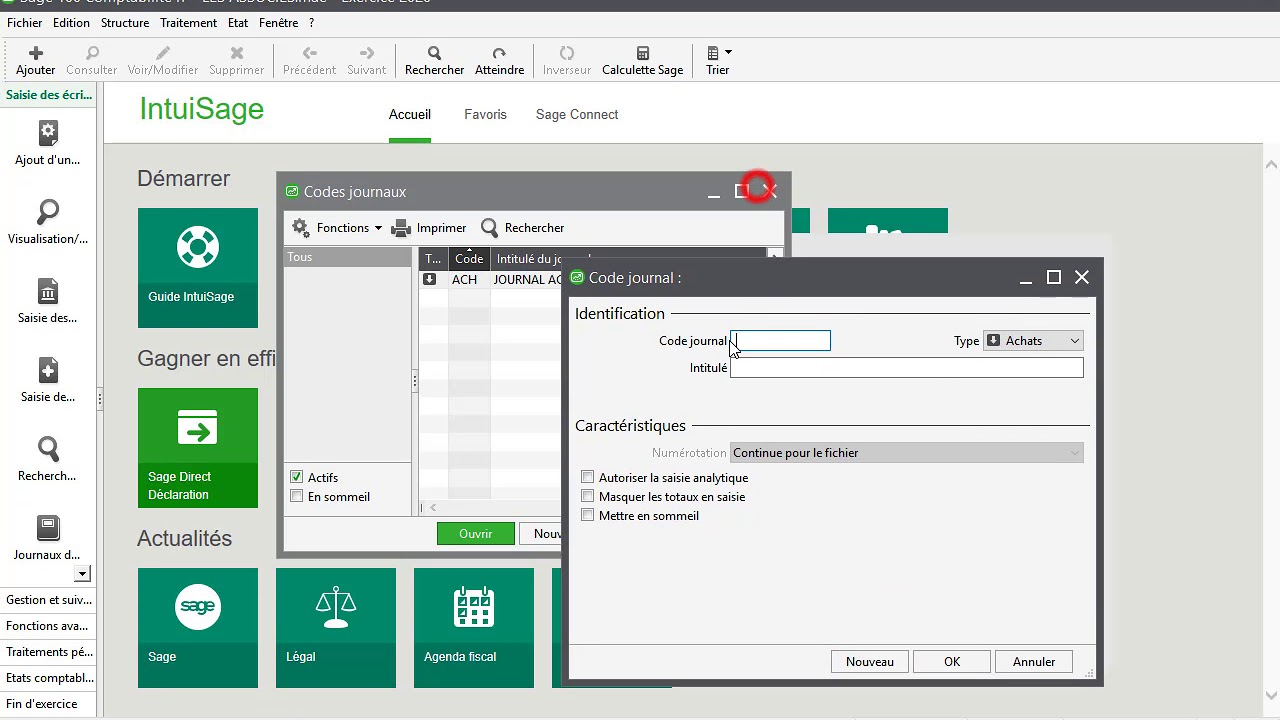Image resolution: width=1280 pixels, height=720 pixels.
Task: Click Nouveau in Code journal dialog
Action: pyautogui.click(x=870, y=662)
